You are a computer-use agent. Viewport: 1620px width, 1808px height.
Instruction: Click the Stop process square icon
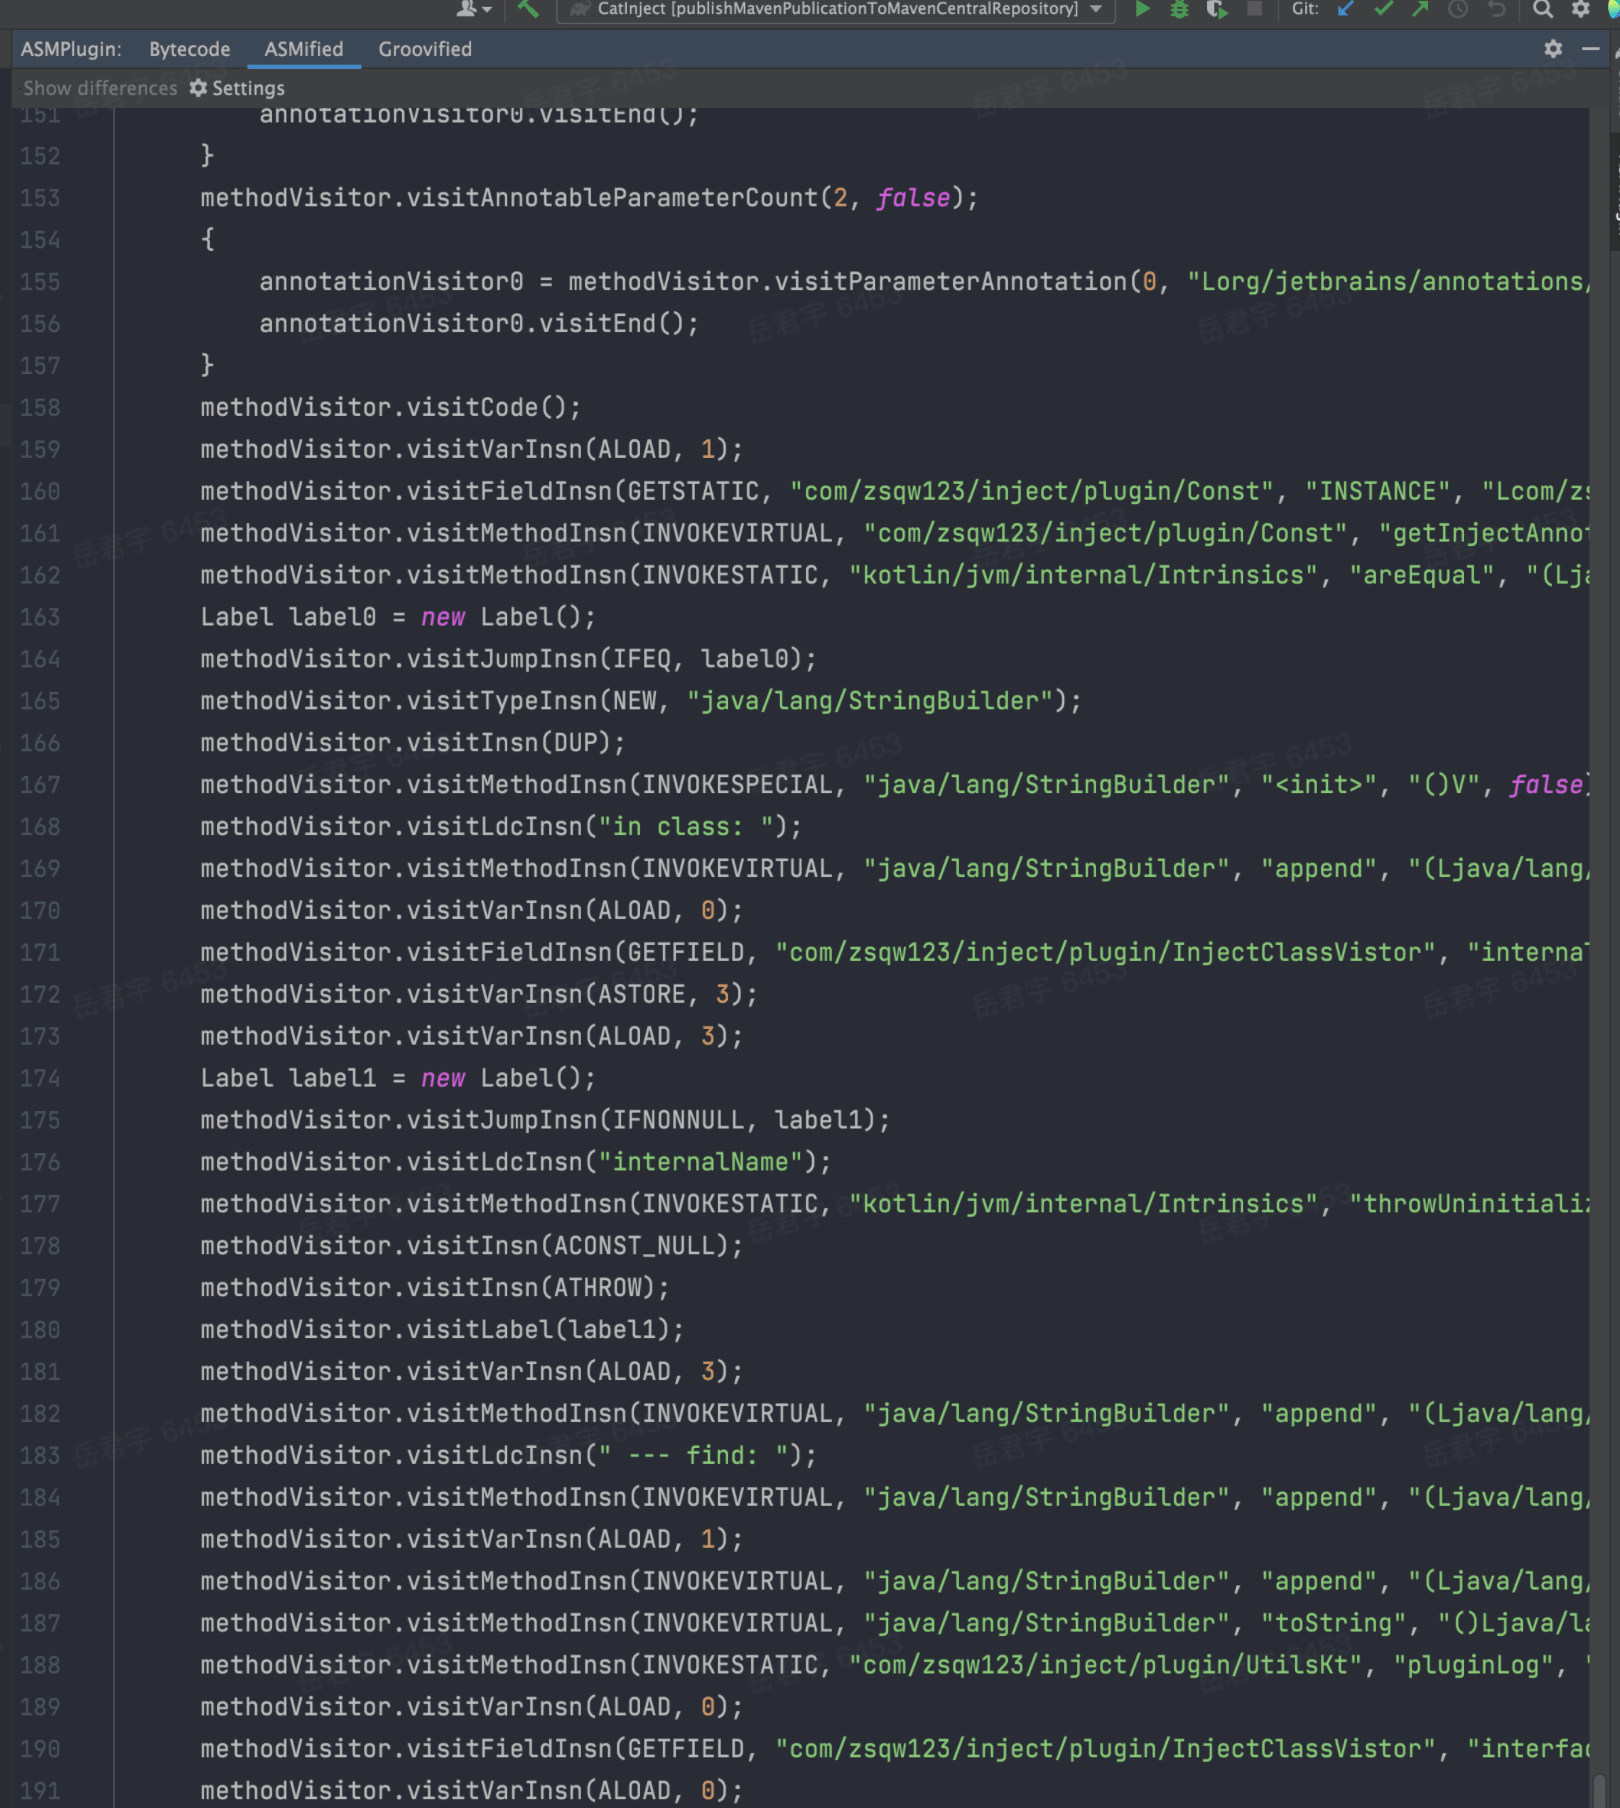tap(1254, 9)
